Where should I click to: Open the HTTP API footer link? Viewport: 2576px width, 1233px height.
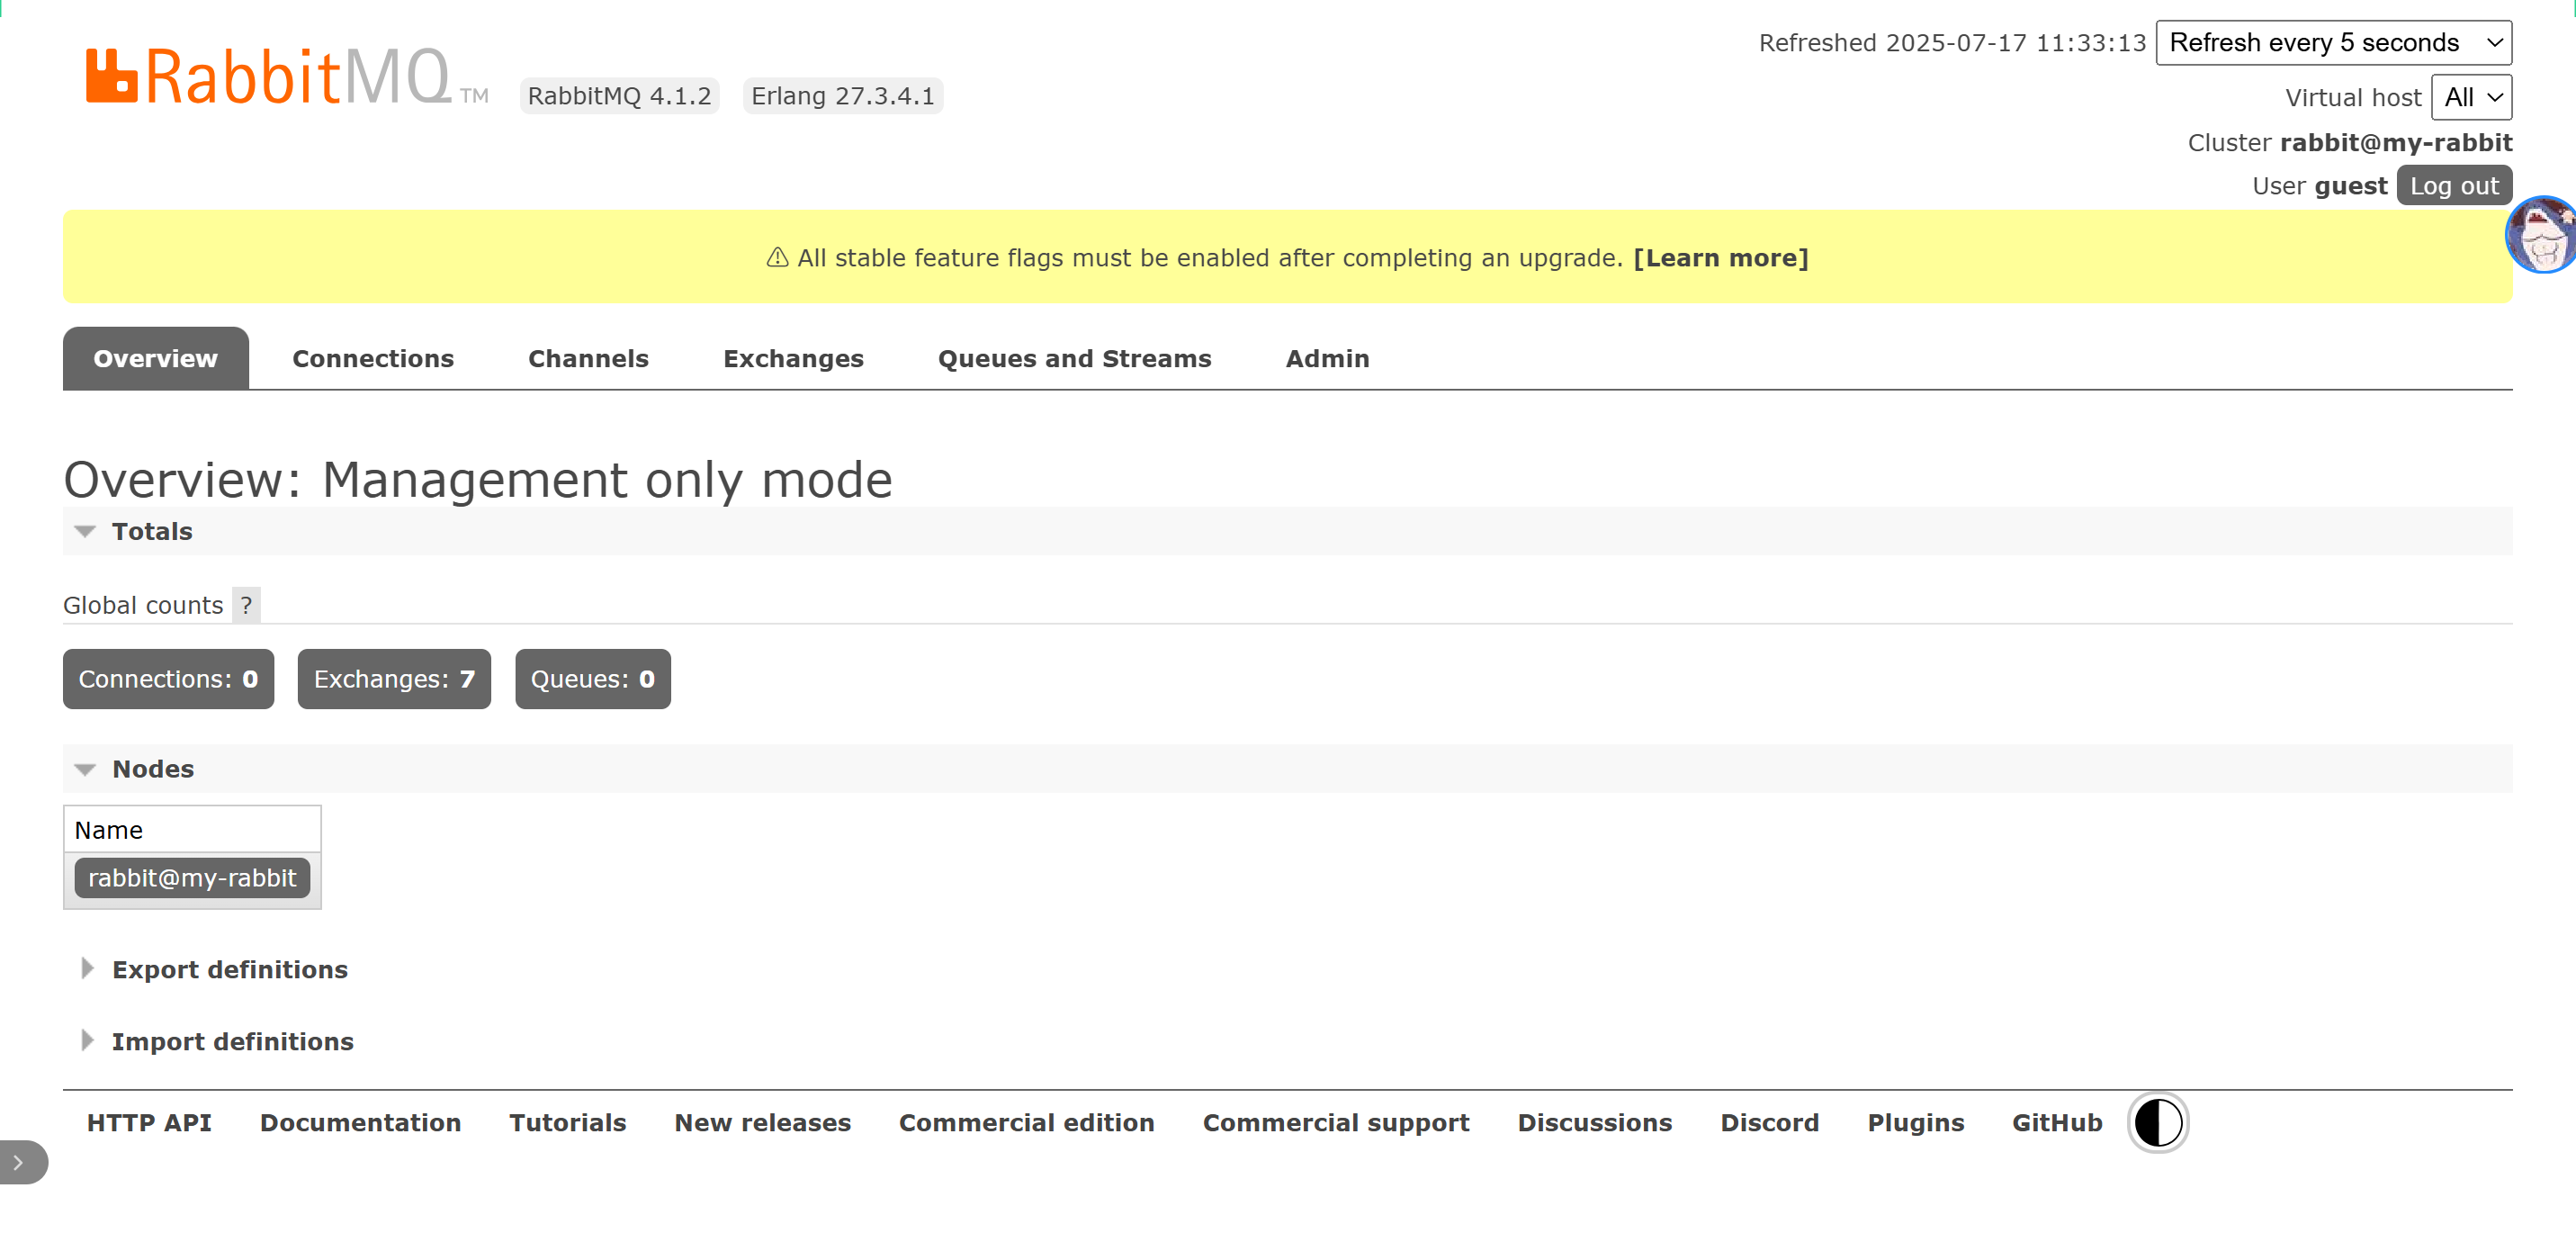click(x=149, y=1123)
